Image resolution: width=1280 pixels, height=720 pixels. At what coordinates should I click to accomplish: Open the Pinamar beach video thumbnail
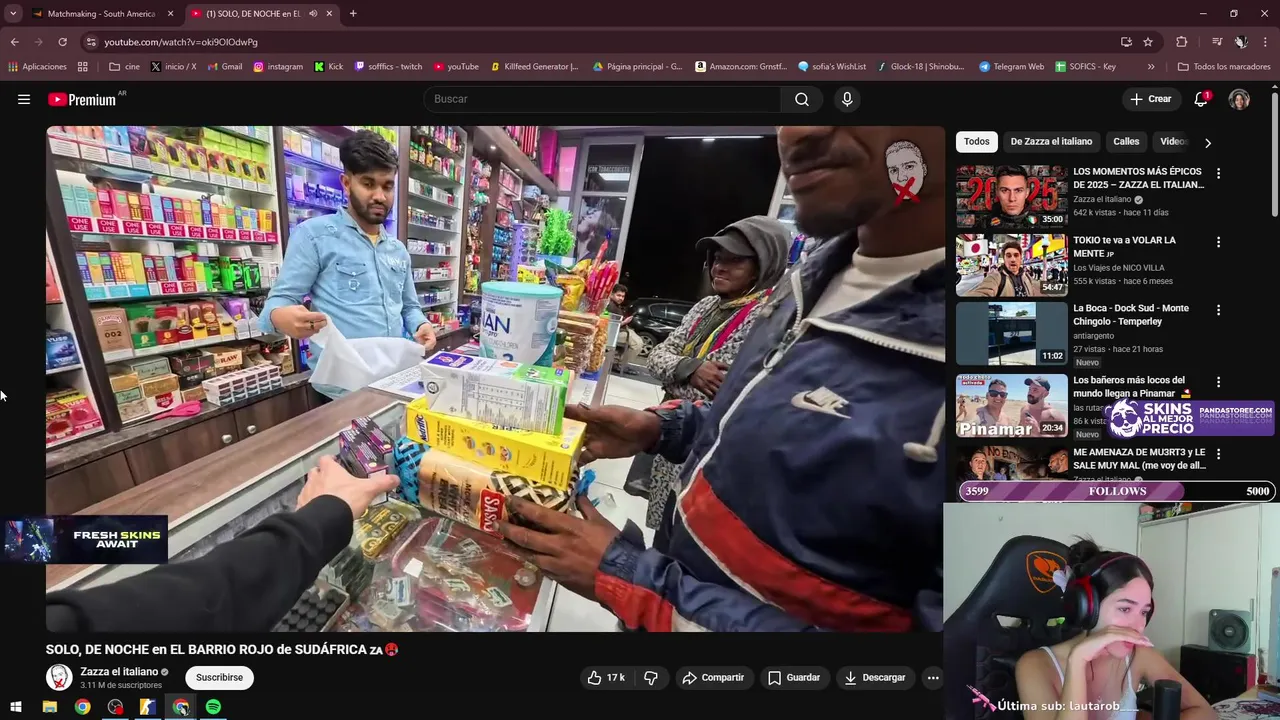click(x=1011, y=405)
